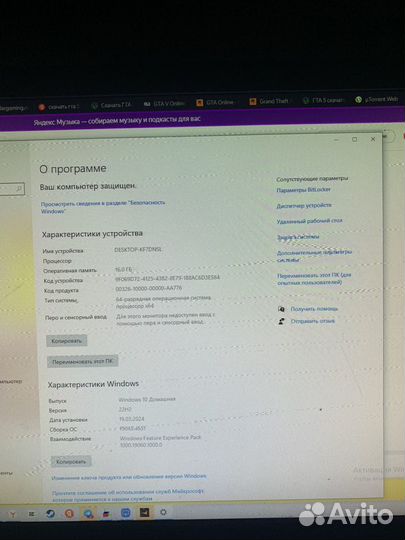This screenshot has height=540, width=405.
Task: Click the Яндекс Музыка purple banner
Action: click(x=202, y=120)
